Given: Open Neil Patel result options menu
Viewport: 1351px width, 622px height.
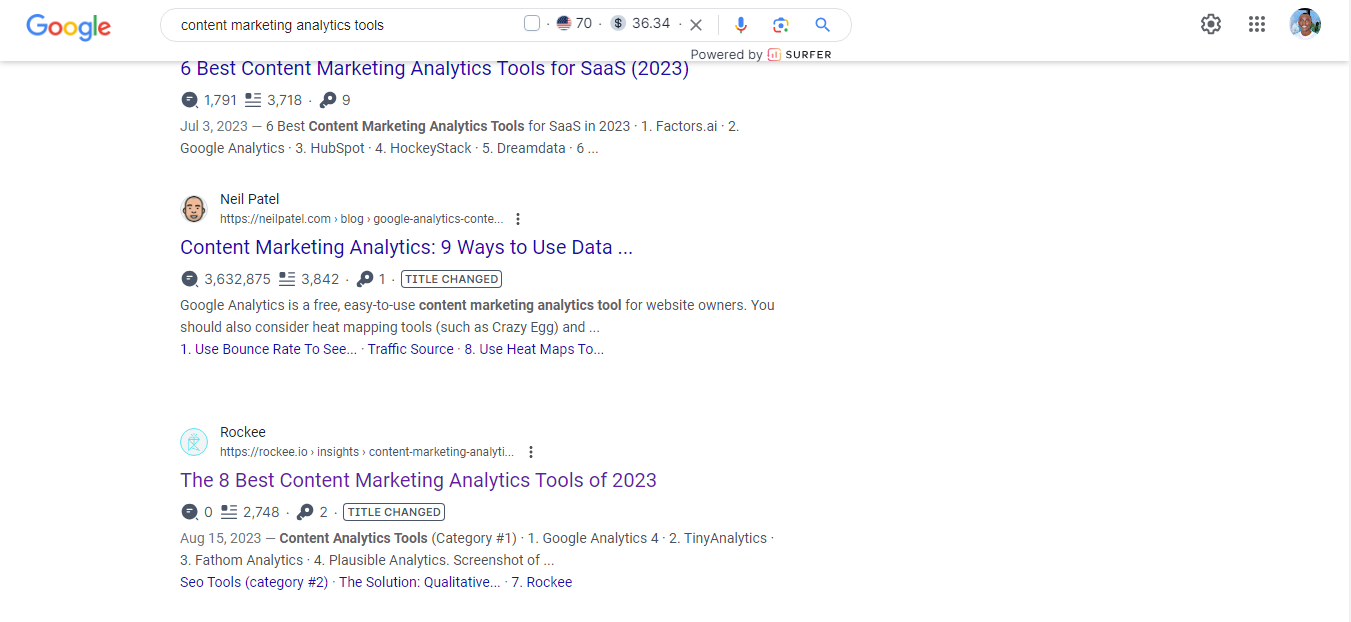Looking at the screenshot, I should click(x=518, y=219).
